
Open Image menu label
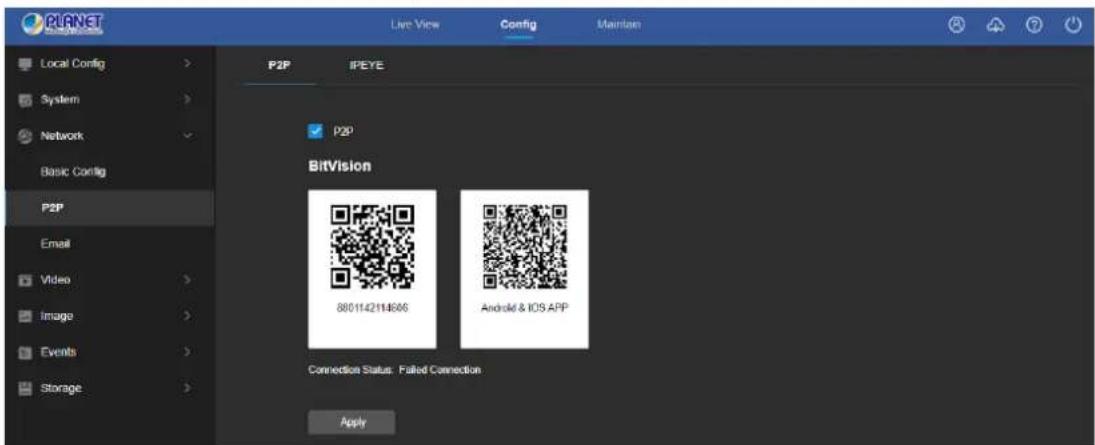(x=57, y=316)
